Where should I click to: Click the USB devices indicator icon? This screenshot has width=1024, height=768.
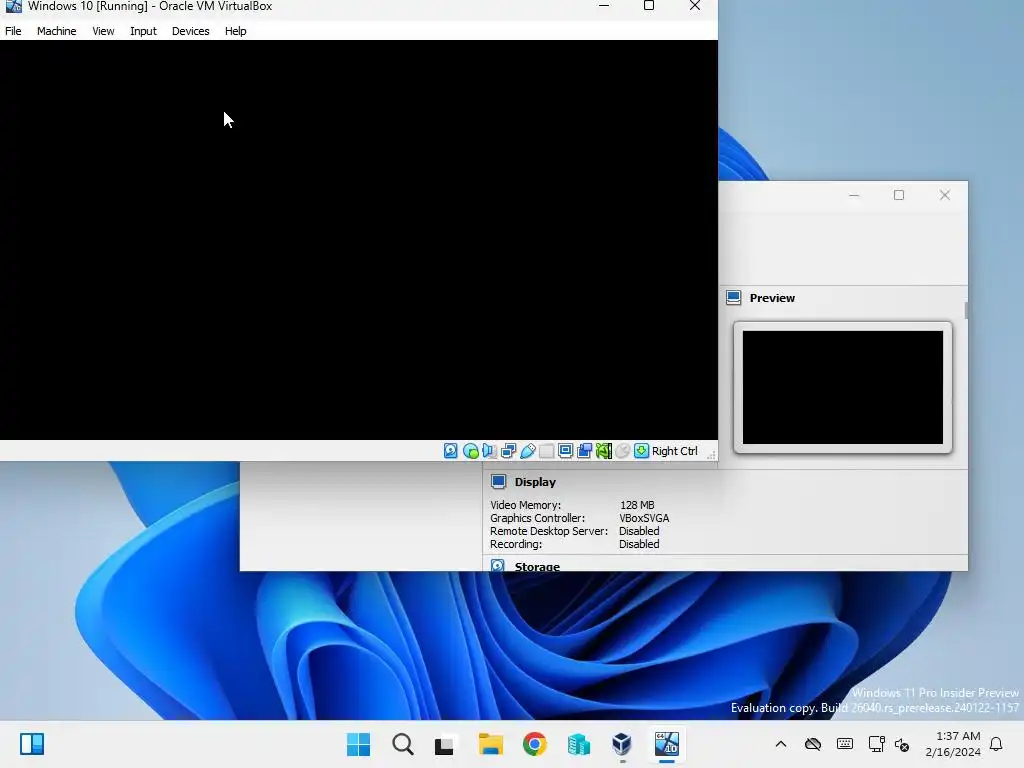pyautogui.click(x=528, y=451)
